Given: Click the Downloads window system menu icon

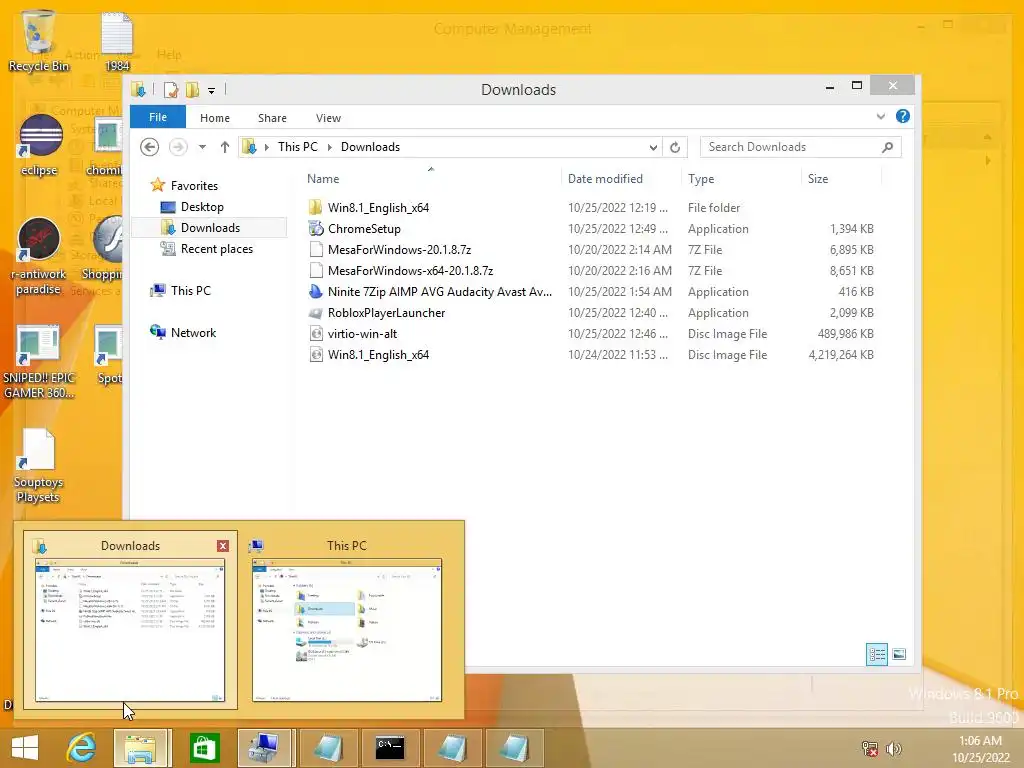Looking at the screenshot, I should click(138, 89).
